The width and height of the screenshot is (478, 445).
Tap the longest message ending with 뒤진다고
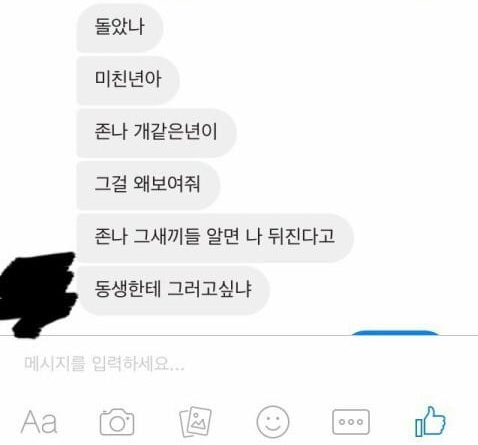click(x=215, y=237)
